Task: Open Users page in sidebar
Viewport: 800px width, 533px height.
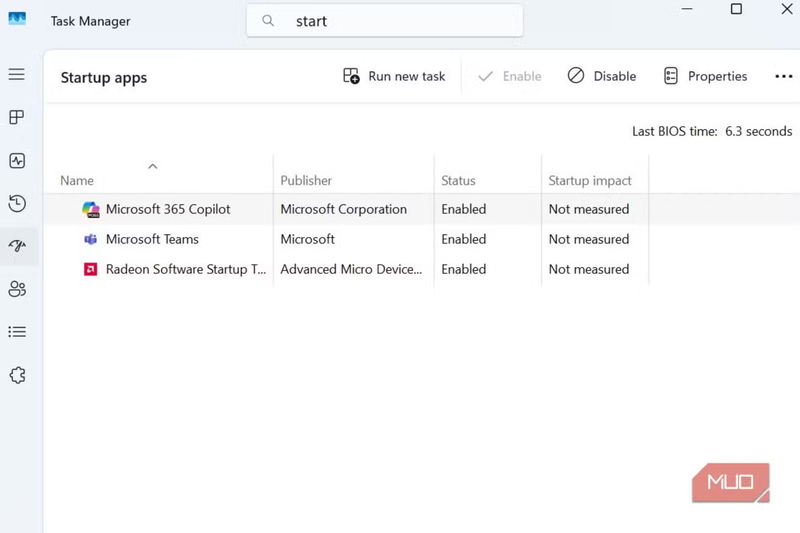Action: [x=17, y=289]
